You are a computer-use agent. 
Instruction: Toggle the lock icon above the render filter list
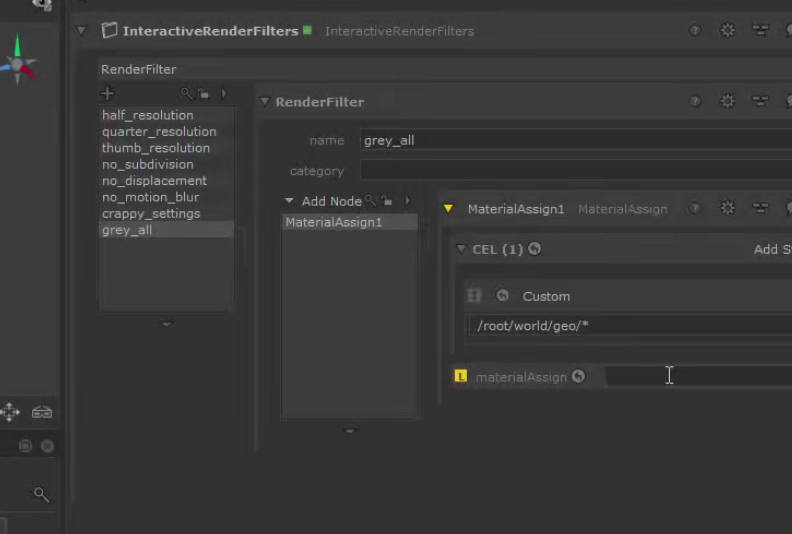click(x=203, y=94)
